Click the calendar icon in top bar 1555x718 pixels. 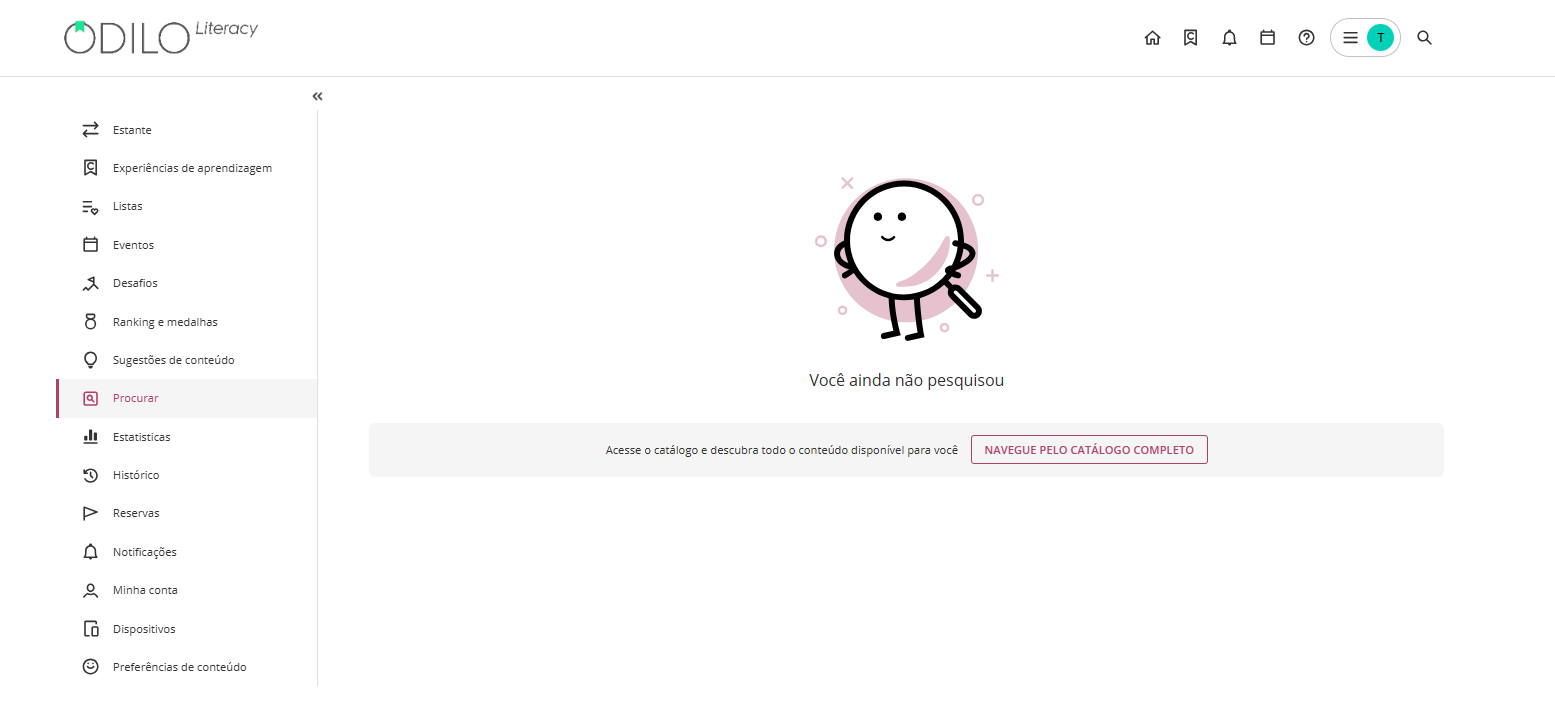pos(1267,38)
